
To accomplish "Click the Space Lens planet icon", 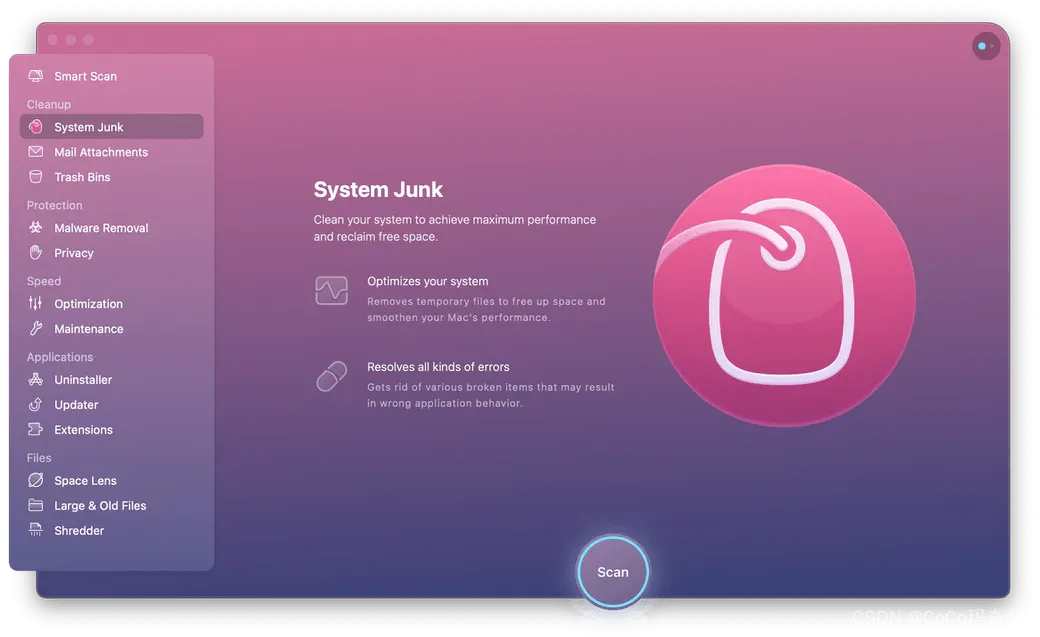I will coord(36,480).
